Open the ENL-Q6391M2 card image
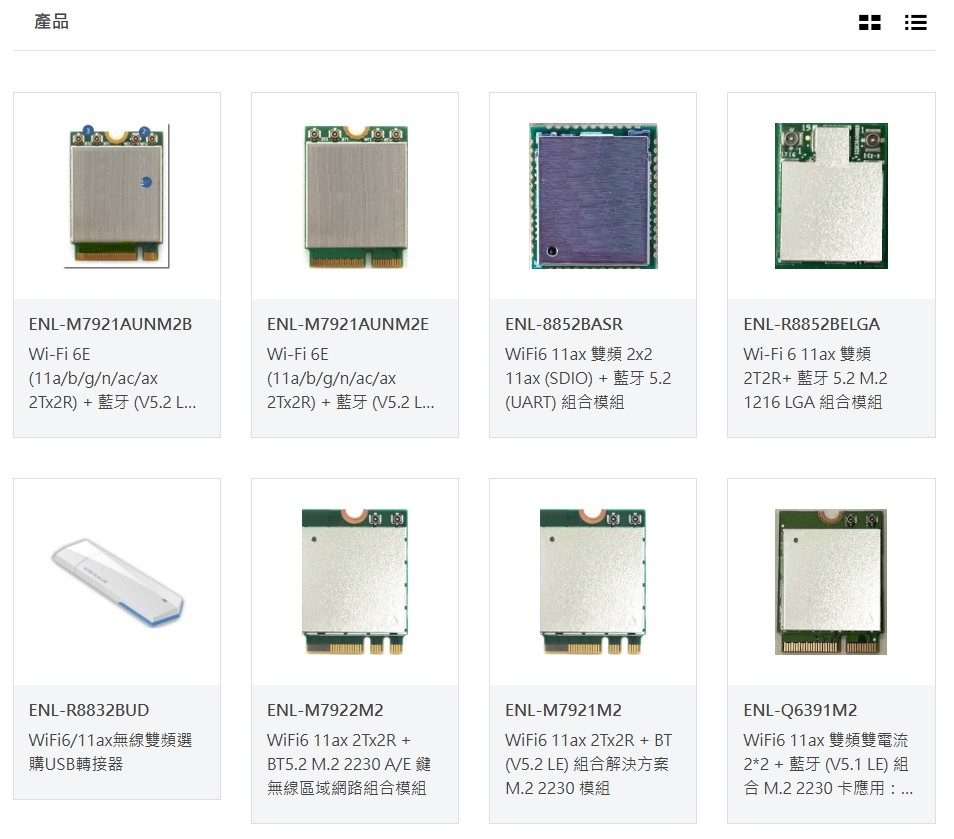Screen dimensions: 954x839 click(831, 582)
